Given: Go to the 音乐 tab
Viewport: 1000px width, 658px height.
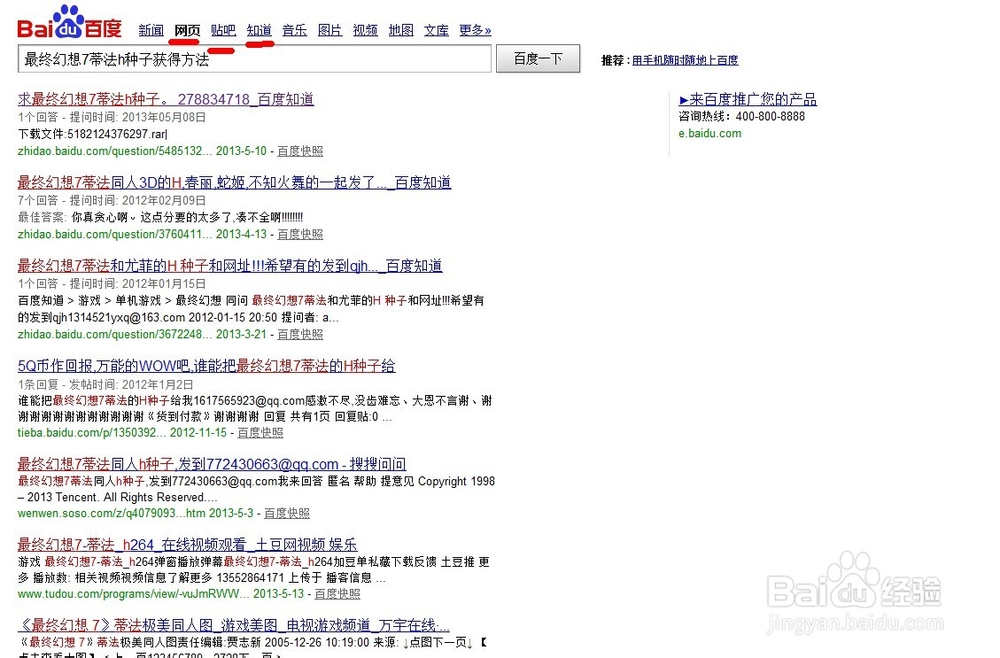Looking at the screenshot, I should [295, 30].
